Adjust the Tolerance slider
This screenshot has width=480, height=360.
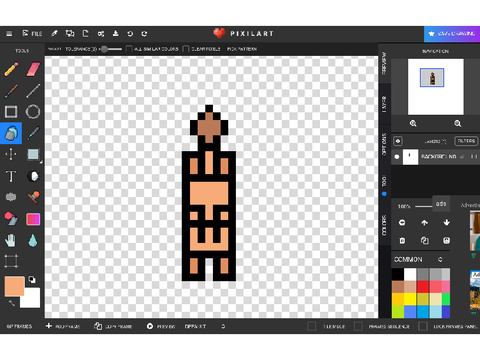pos(110,49)
